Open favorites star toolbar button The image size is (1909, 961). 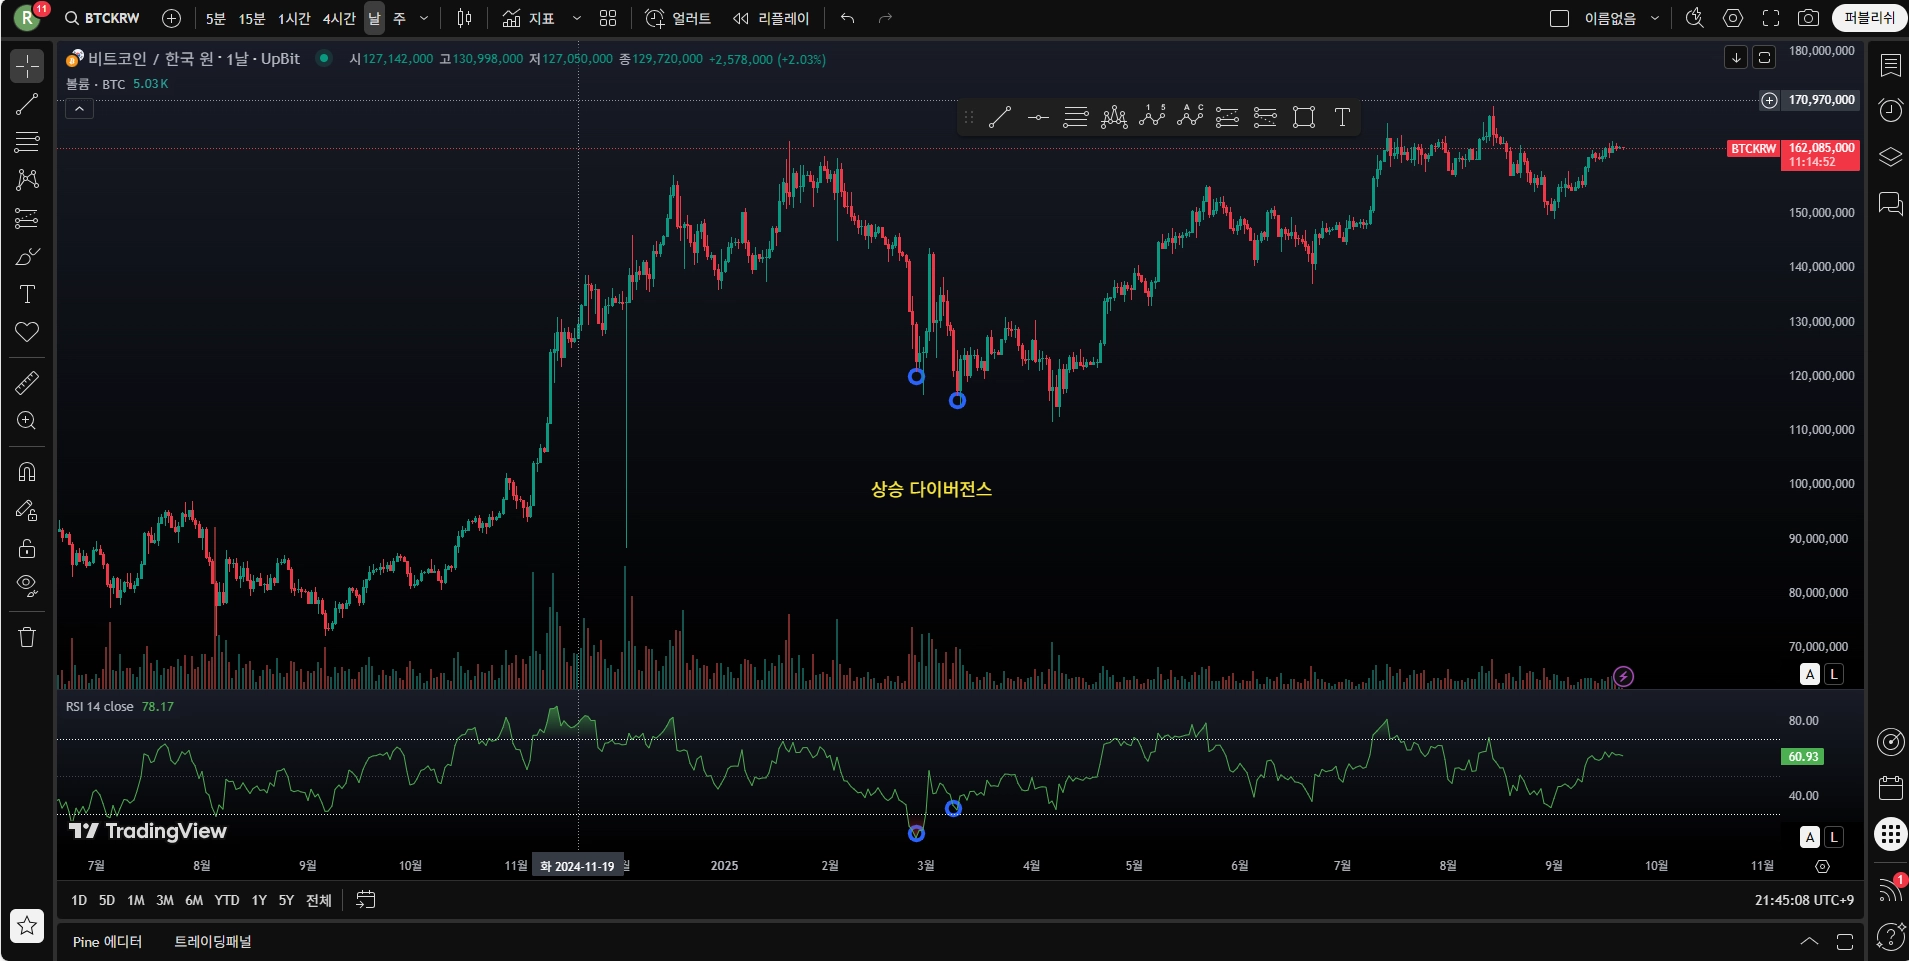(27, 925)
